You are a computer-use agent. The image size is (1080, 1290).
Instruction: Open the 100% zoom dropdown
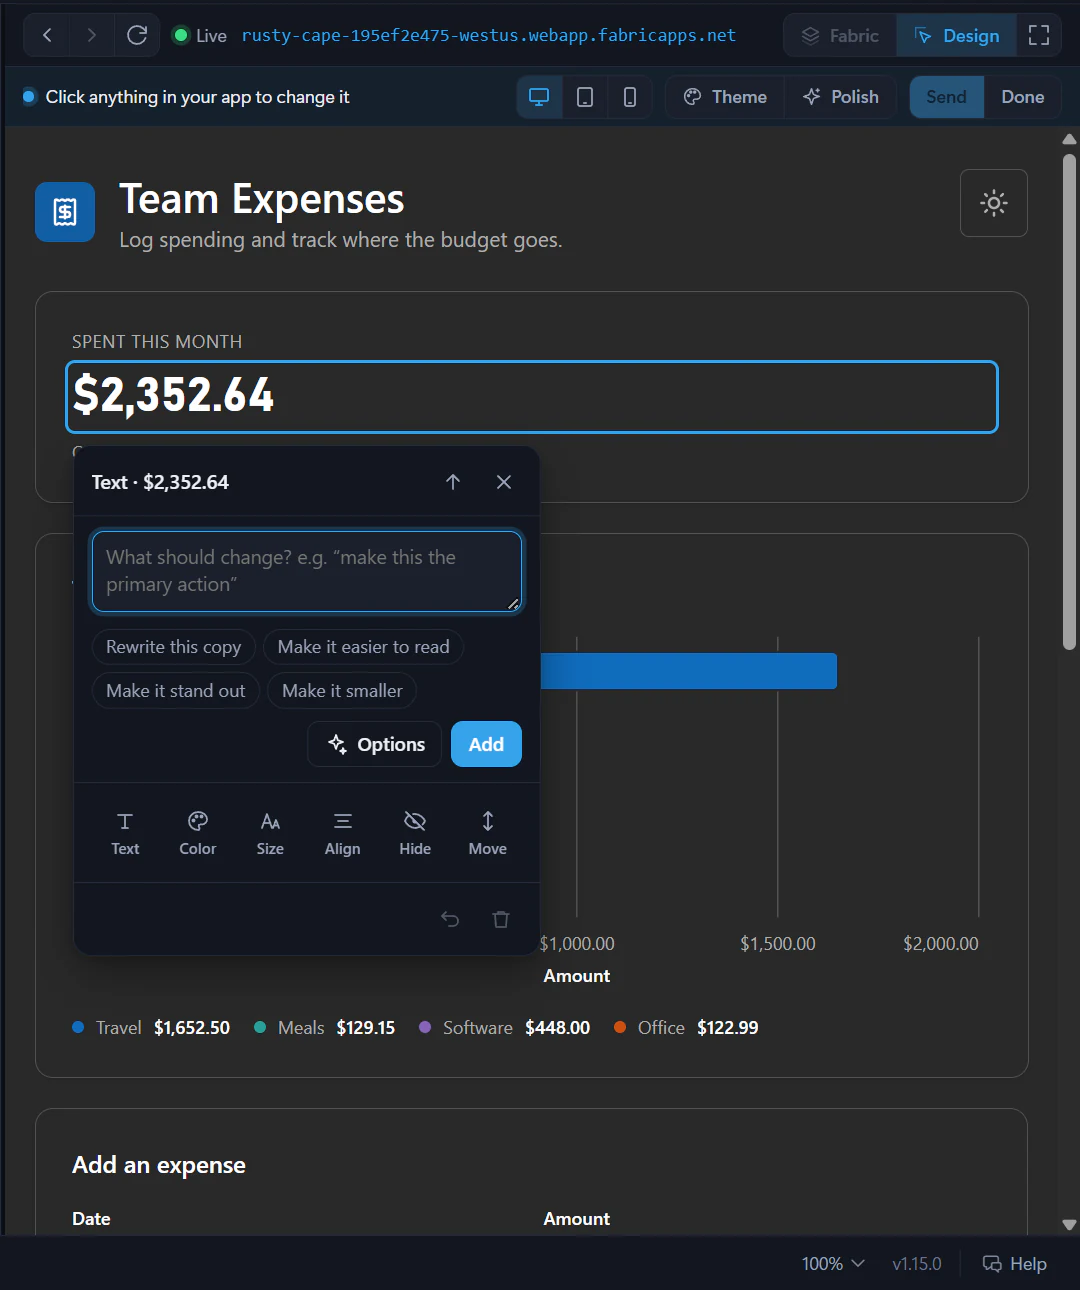[833, 1264]
